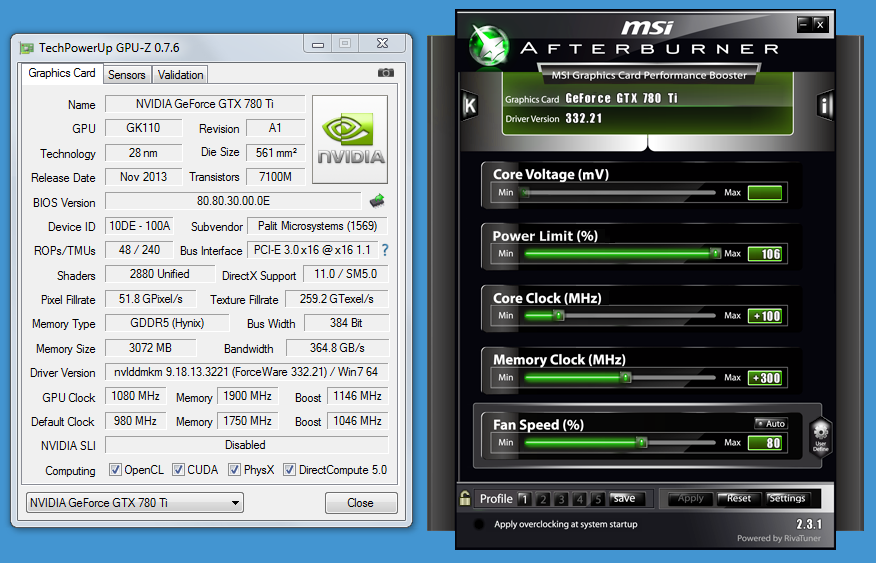
Task: Switch to the Sensors tab
Action: coord(127,75)
